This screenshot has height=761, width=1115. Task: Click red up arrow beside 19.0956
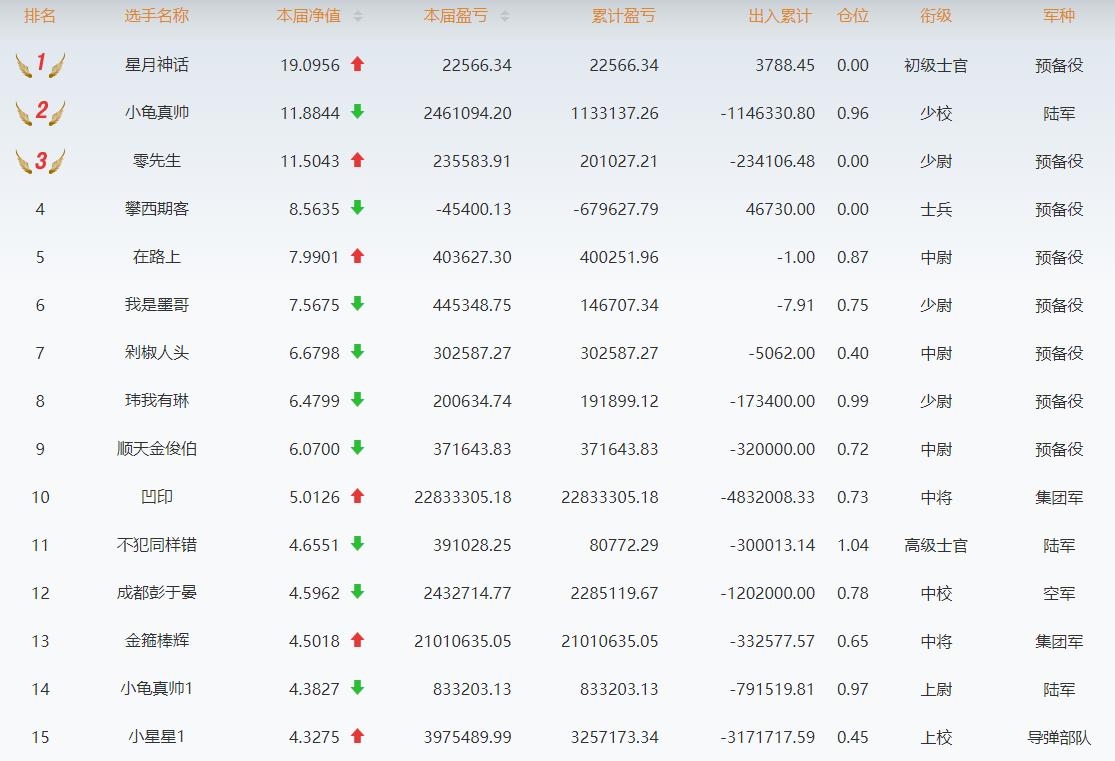[357, 64]
